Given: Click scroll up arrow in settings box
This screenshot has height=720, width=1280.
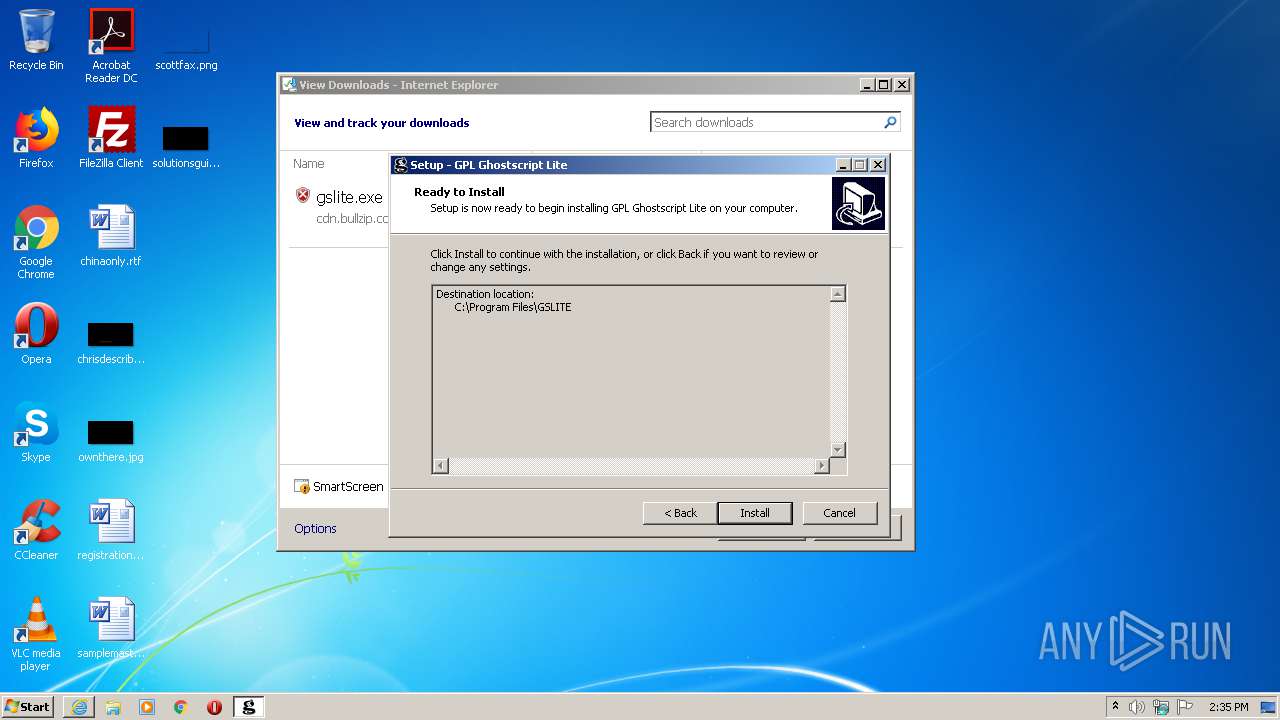Looking at the screenshot, I should click(x=838, y=293).
